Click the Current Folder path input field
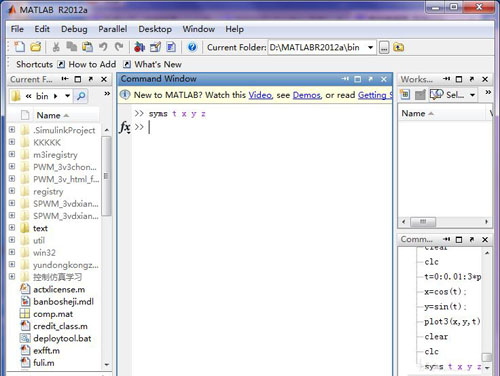 click(317, 47)
